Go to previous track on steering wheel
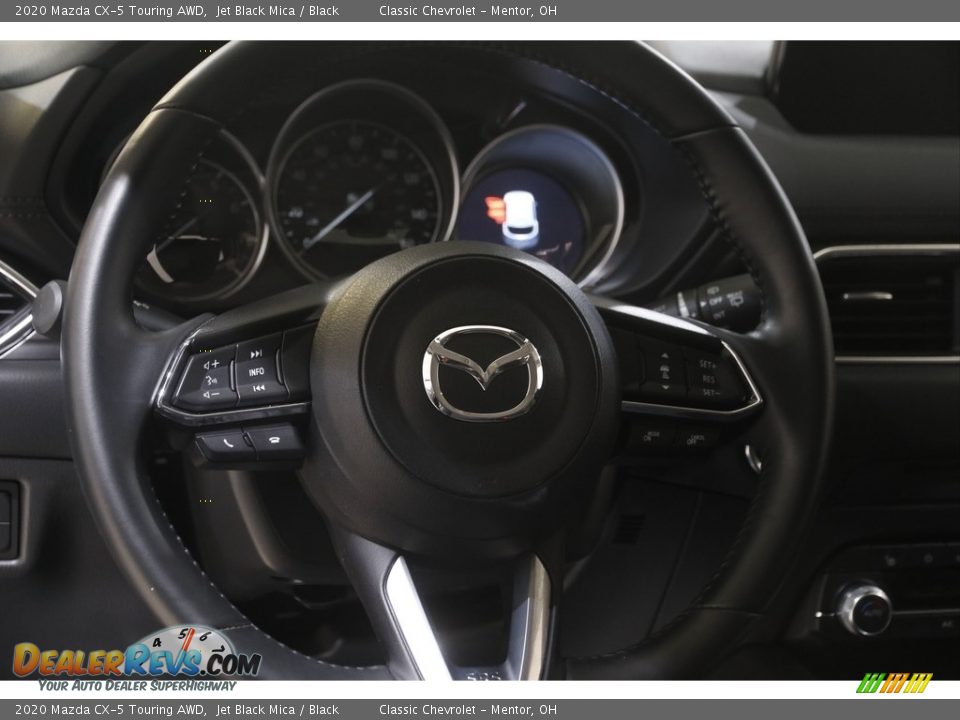This screenshot has height=720, width=960. (260, 388)
